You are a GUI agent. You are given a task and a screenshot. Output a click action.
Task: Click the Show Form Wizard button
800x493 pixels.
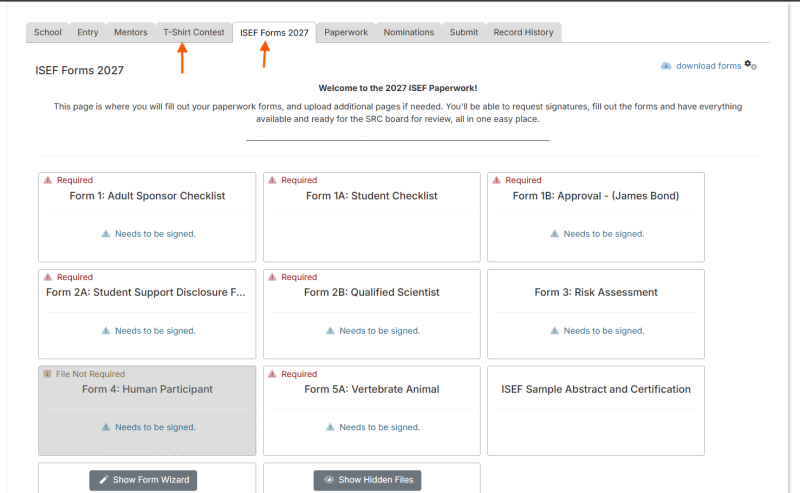click(x=143, y=480)
